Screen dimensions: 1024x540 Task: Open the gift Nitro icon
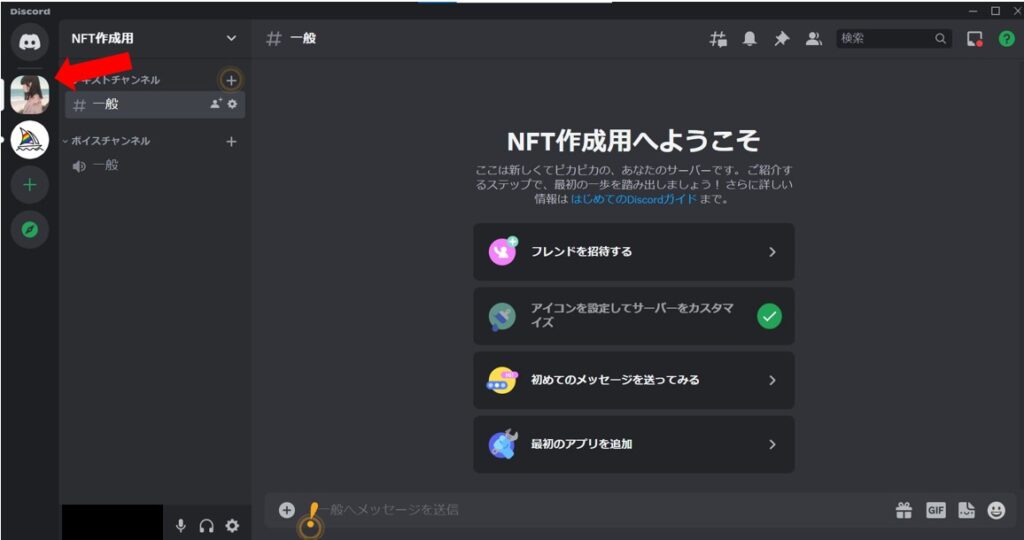[x=904, y=510]
